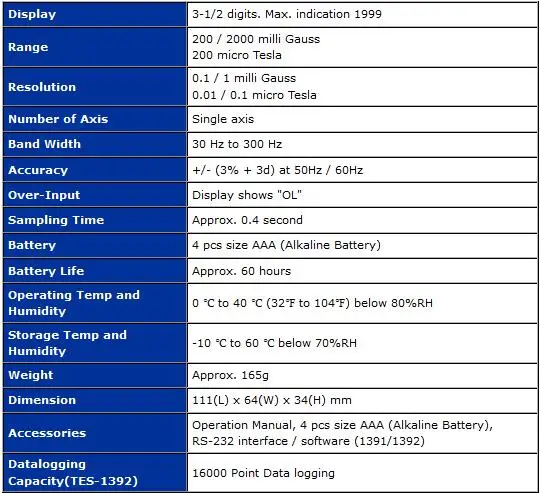This screenshot has height=493, width=540.
Task: Click '-10 °C to 60 °C below 70%RH'
Action: (x=274, y=343)
